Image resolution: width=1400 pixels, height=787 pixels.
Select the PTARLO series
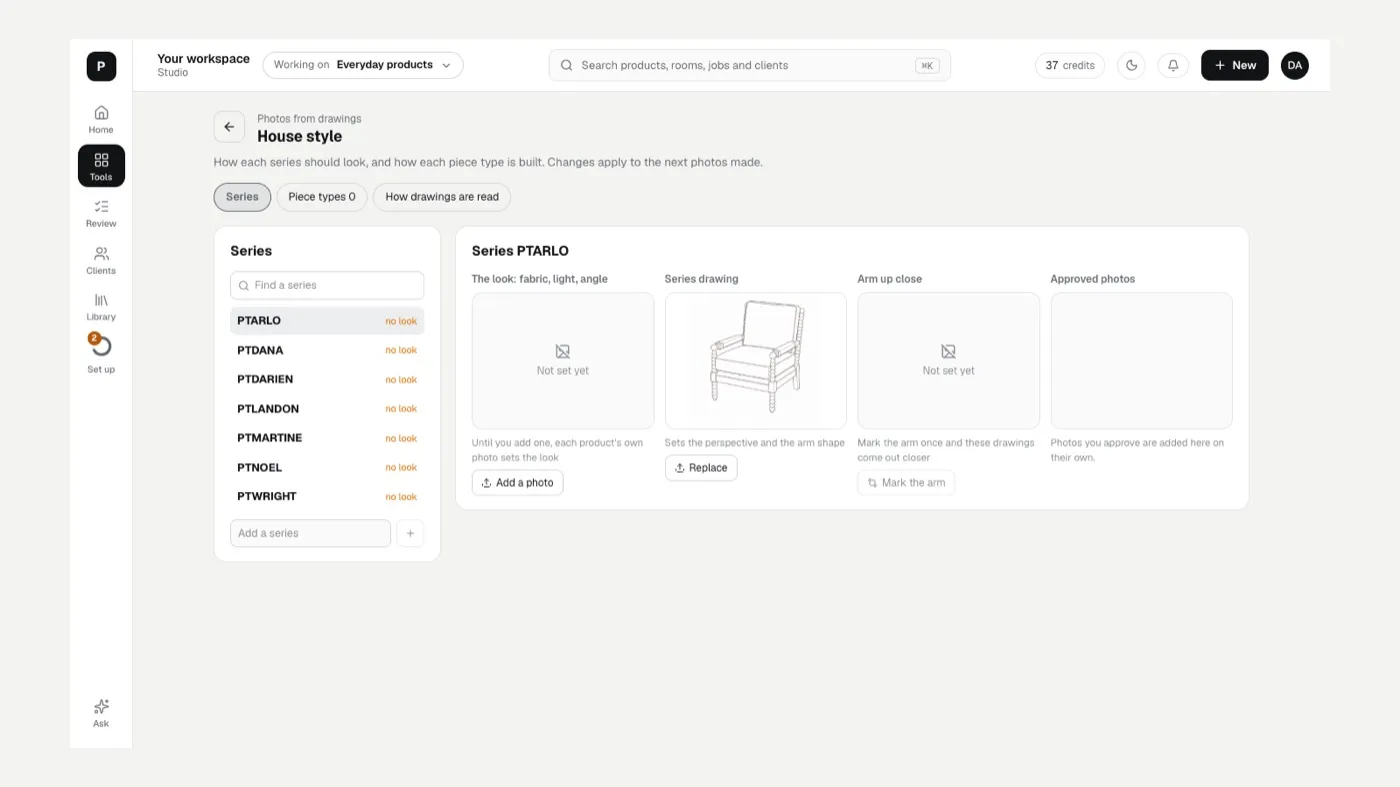pyautogui.click(x=327, y=321)
